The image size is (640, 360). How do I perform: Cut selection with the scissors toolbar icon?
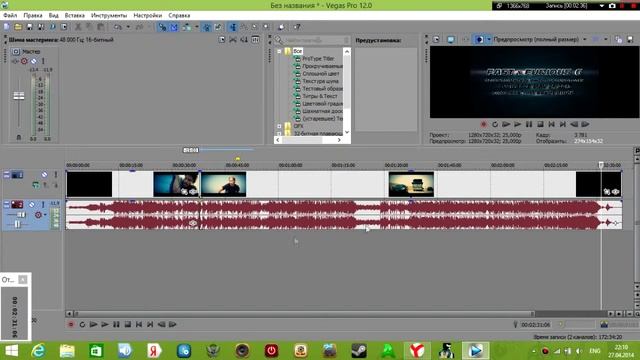click(x=78, y=27)
